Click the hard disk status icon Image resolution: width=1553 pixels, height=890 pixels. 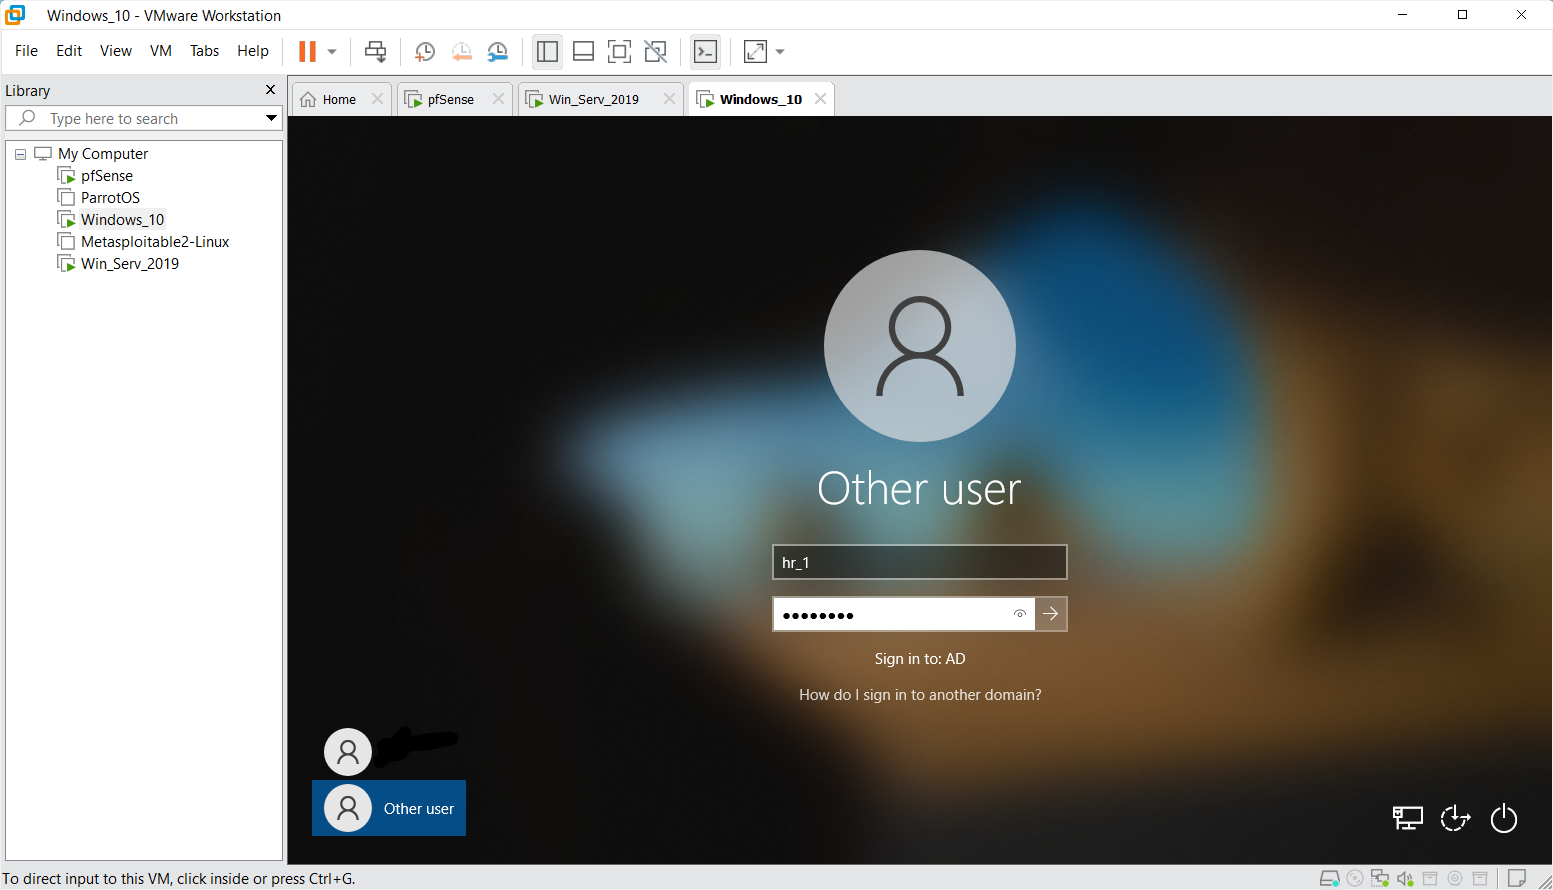[1330, 879]
